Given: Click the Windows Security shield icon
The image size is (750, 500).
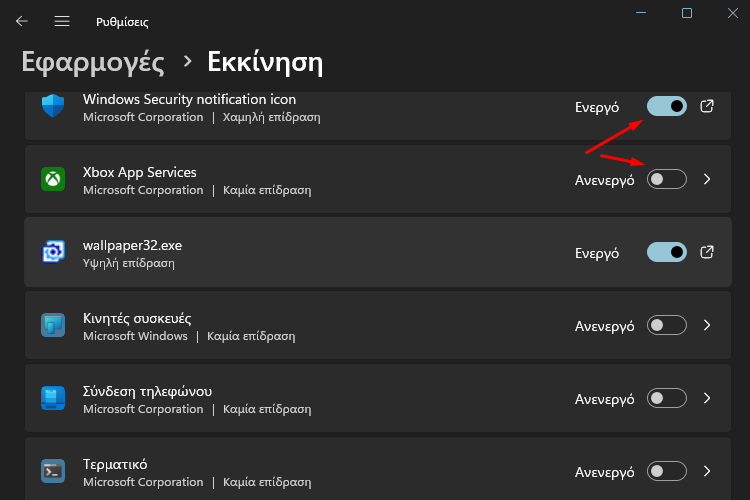Looking at the screenshot, I should [x=53, y=106].
